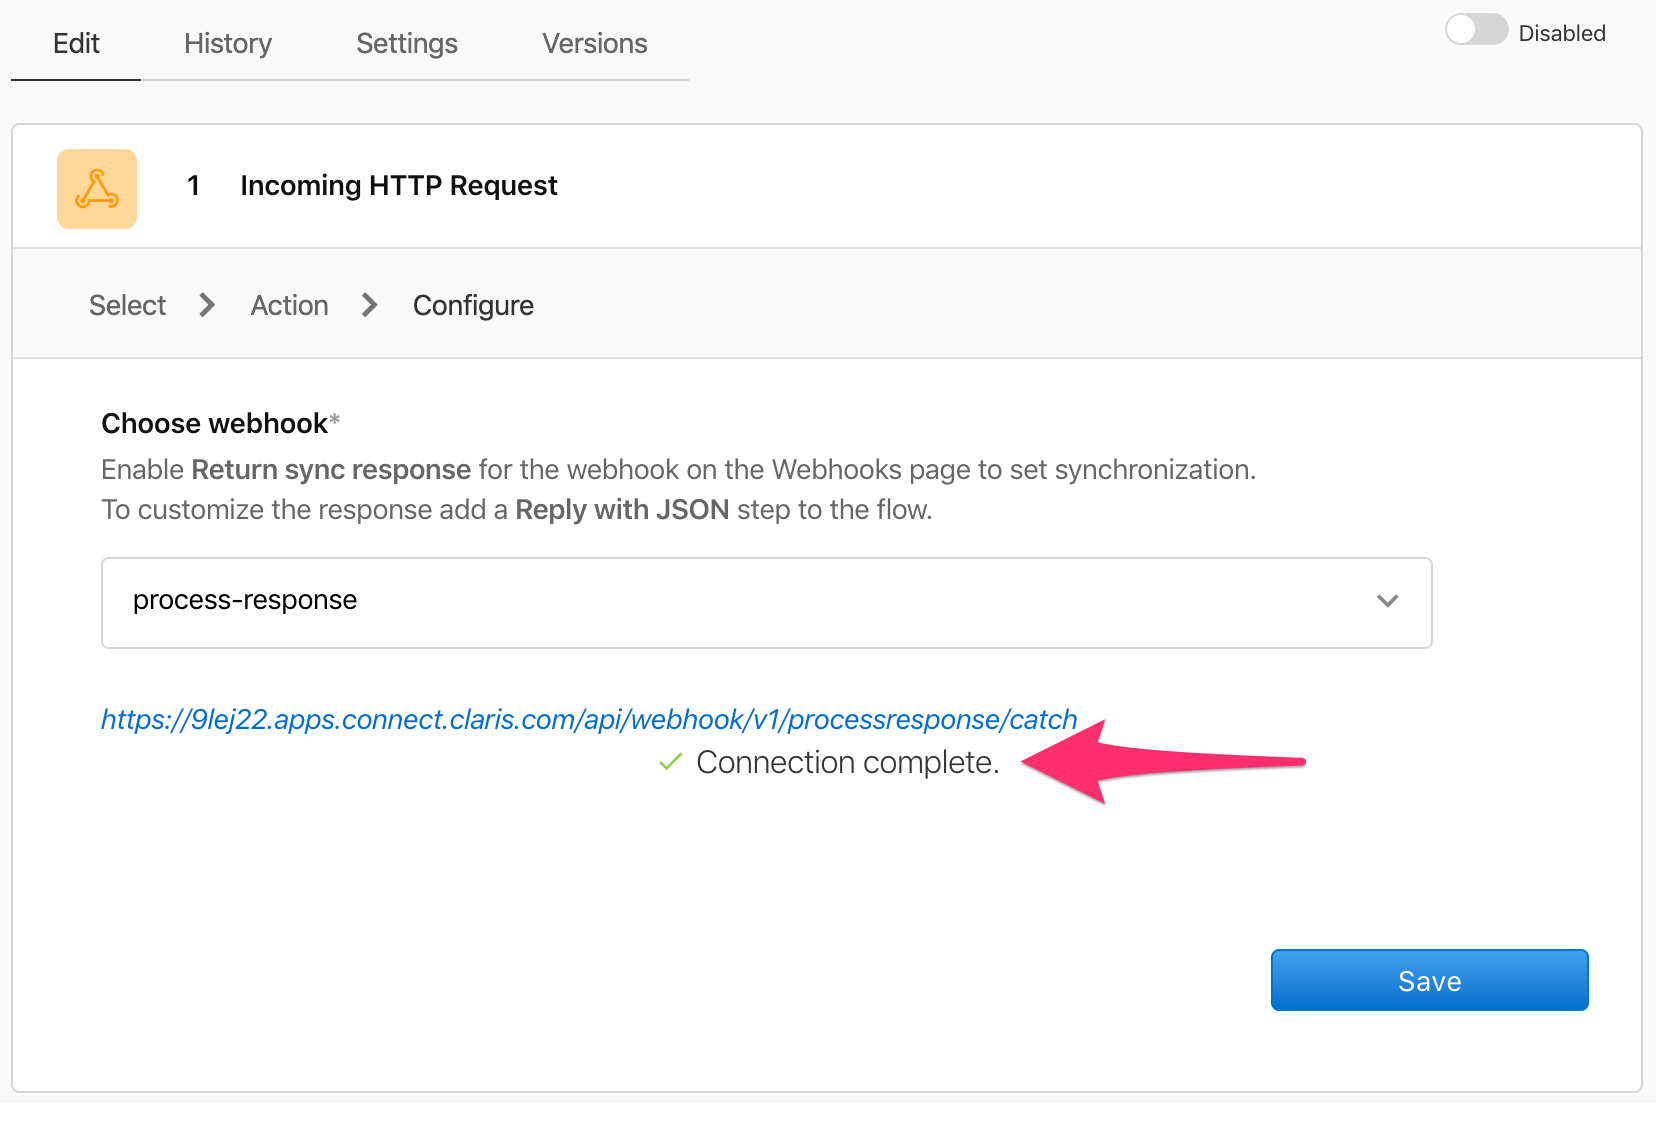Open the History tab

tap(228, 44)
